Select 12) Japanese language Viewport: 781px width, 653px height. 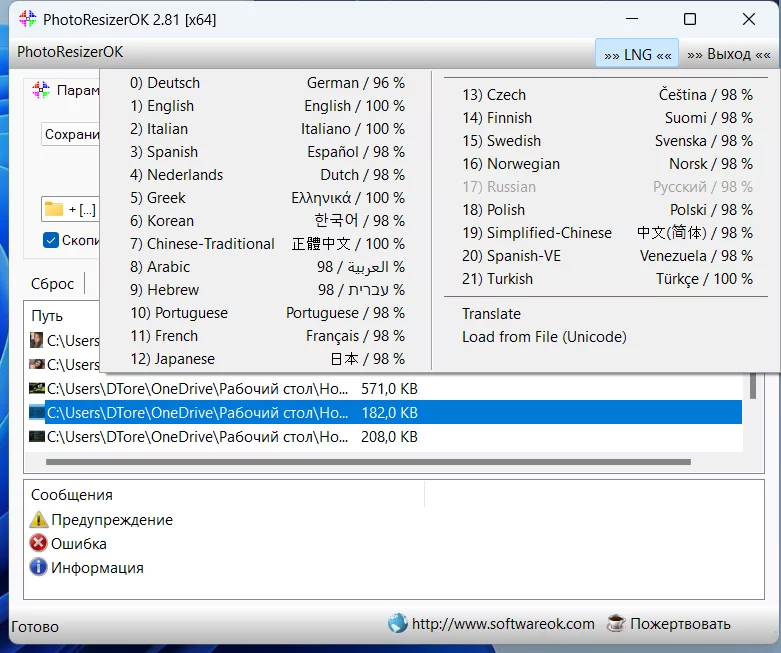click(267, 359)
